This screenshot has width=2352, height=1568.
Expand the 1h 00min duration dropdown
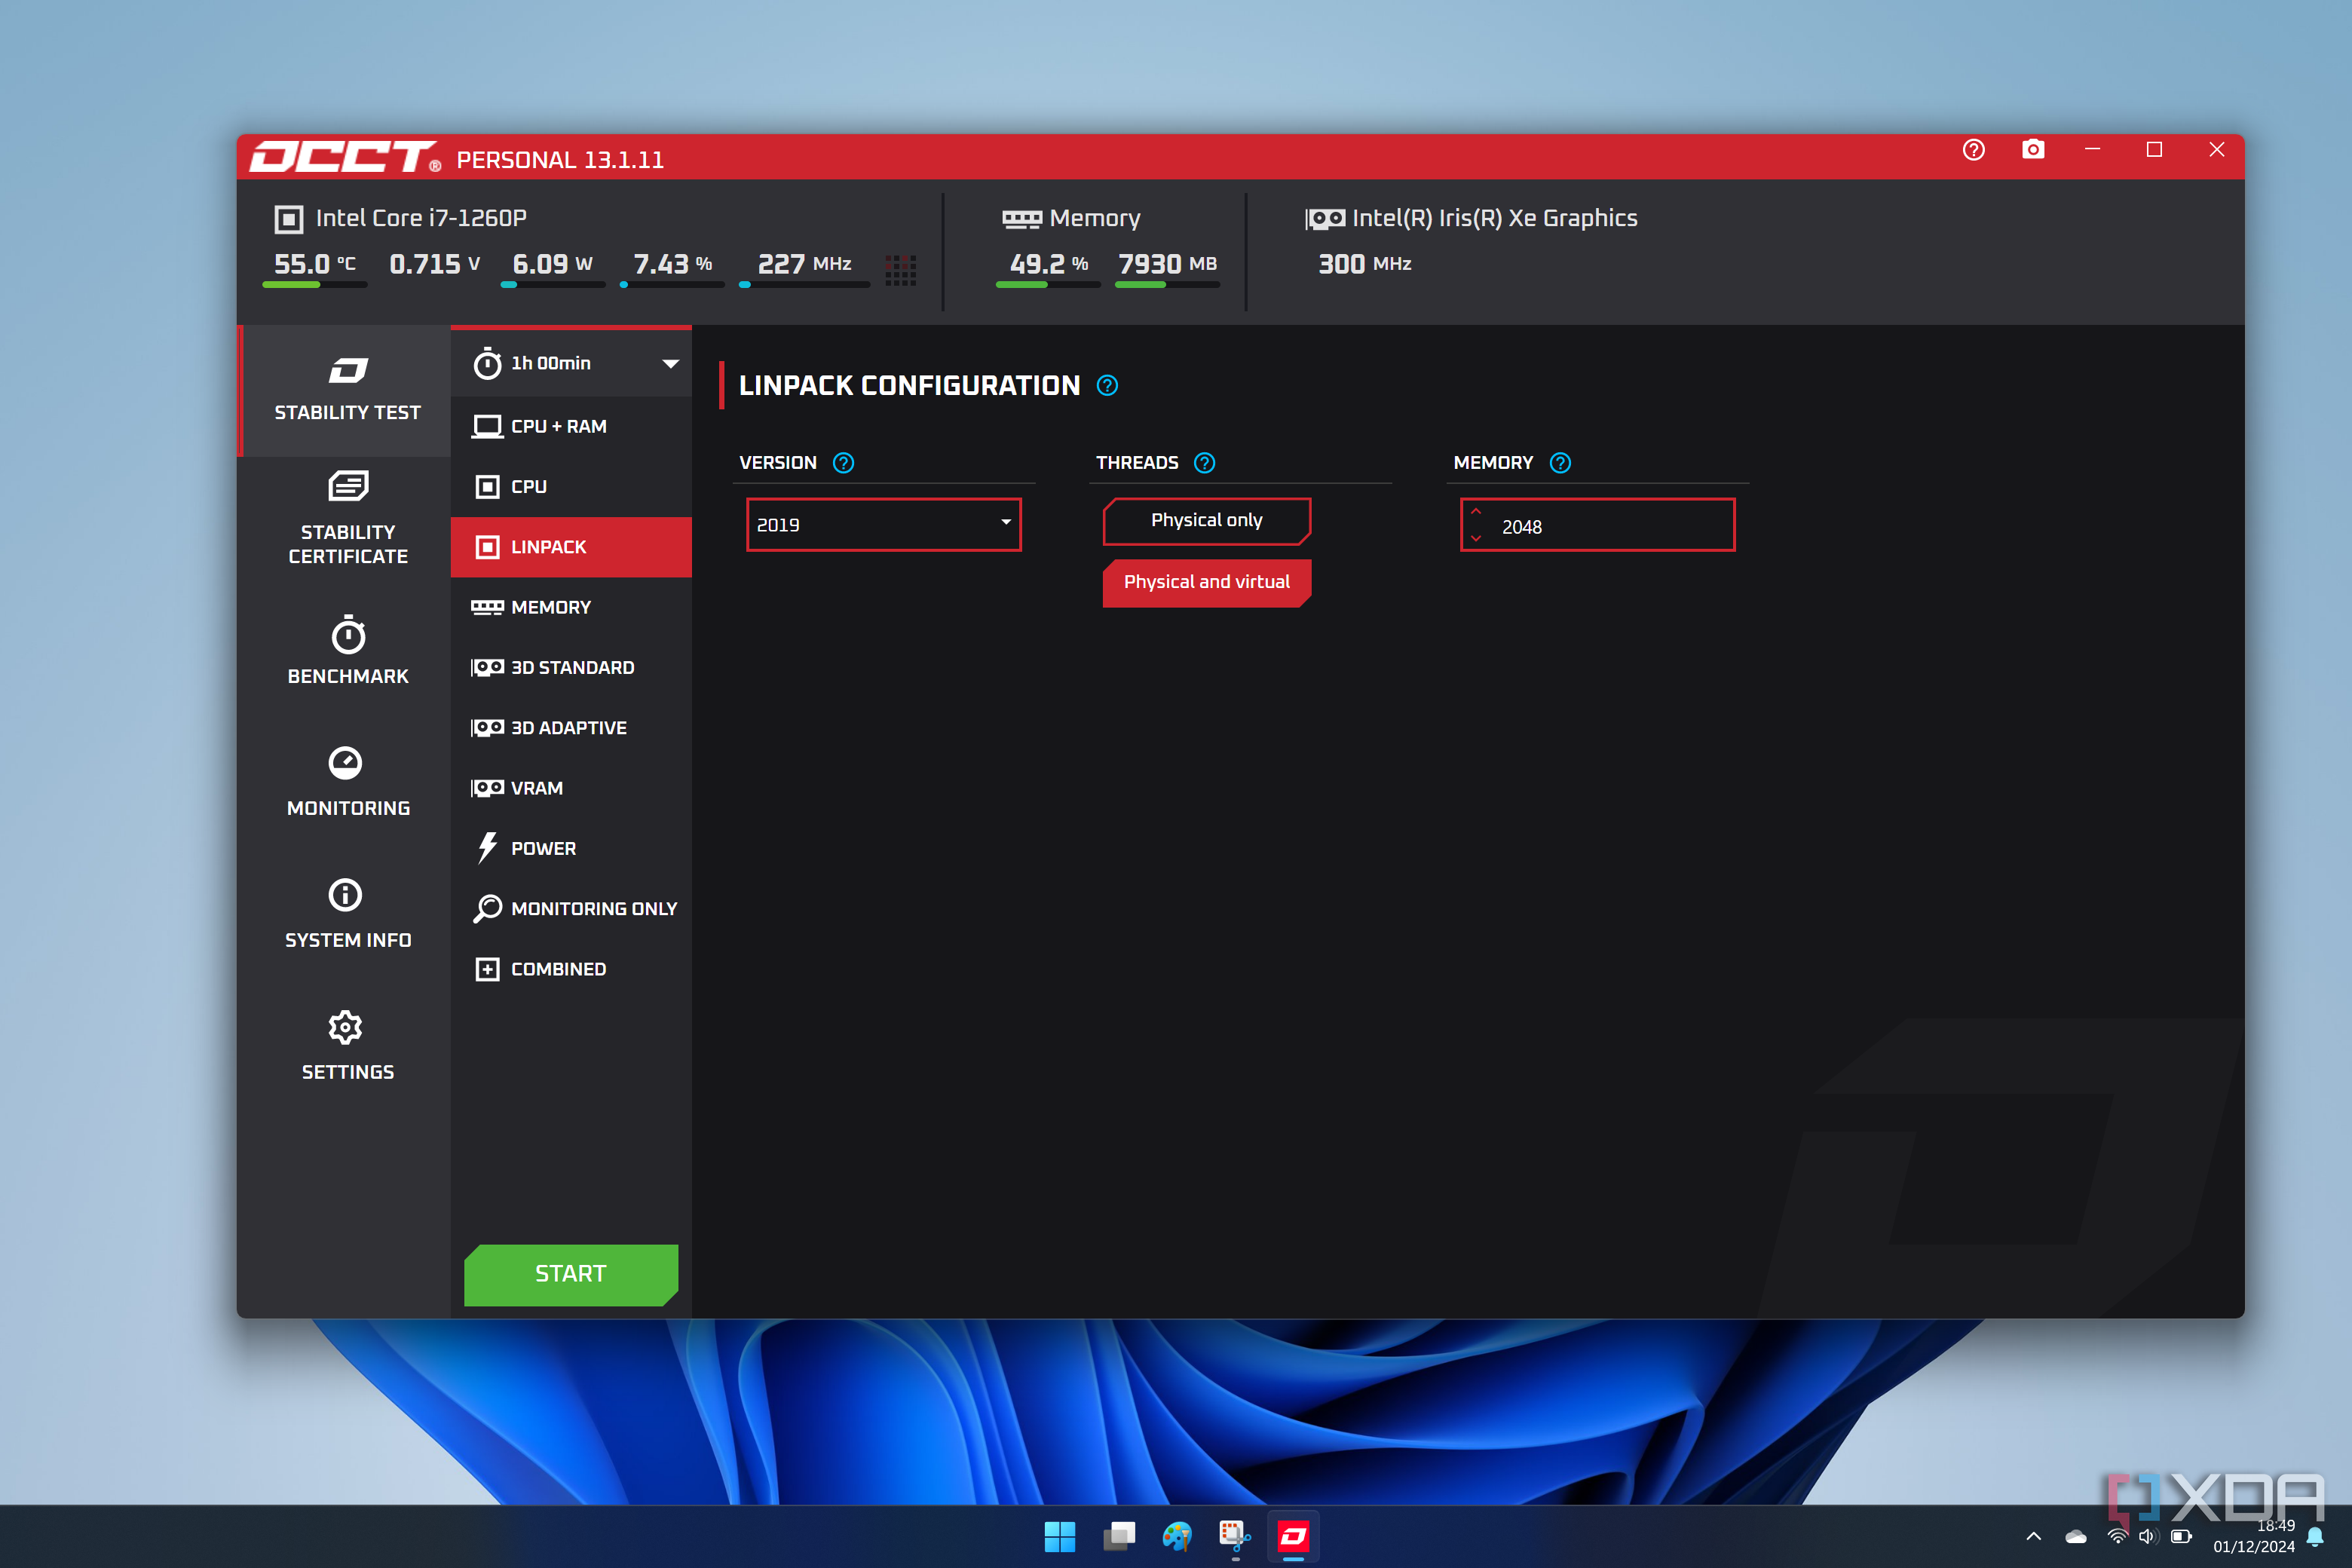tap(670, 364)
